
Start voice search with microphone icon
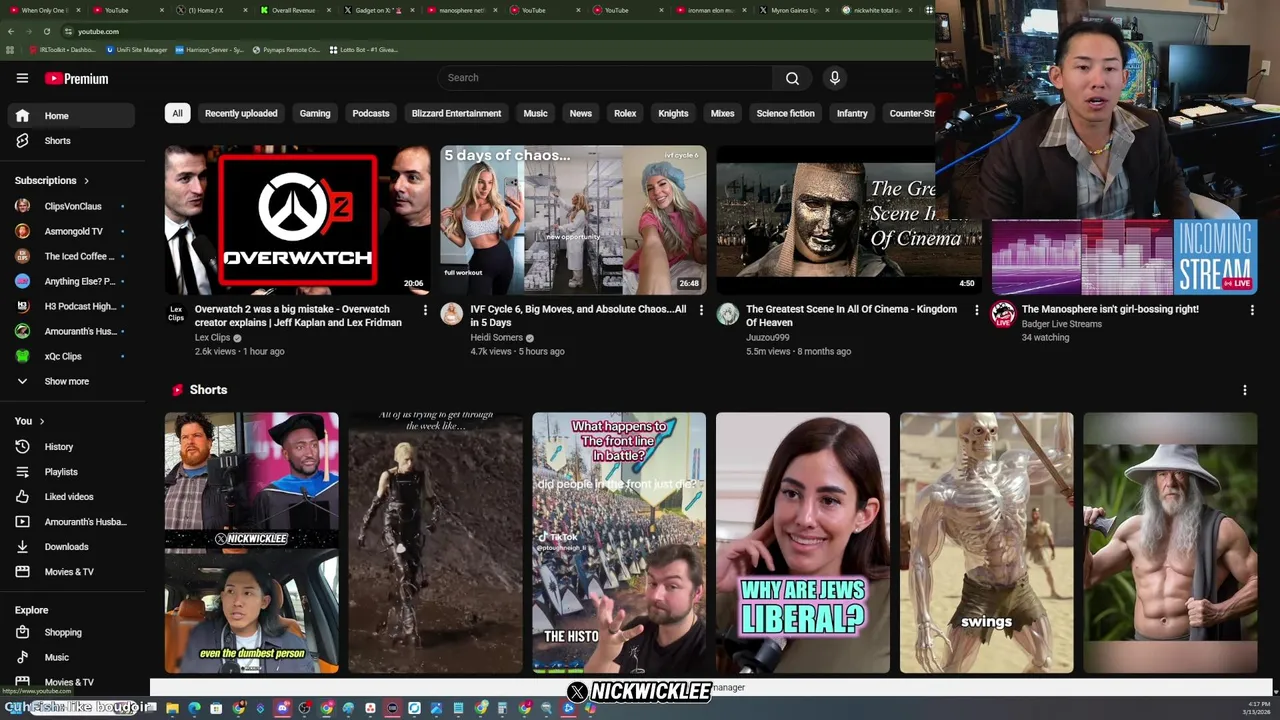coord(835,78)
